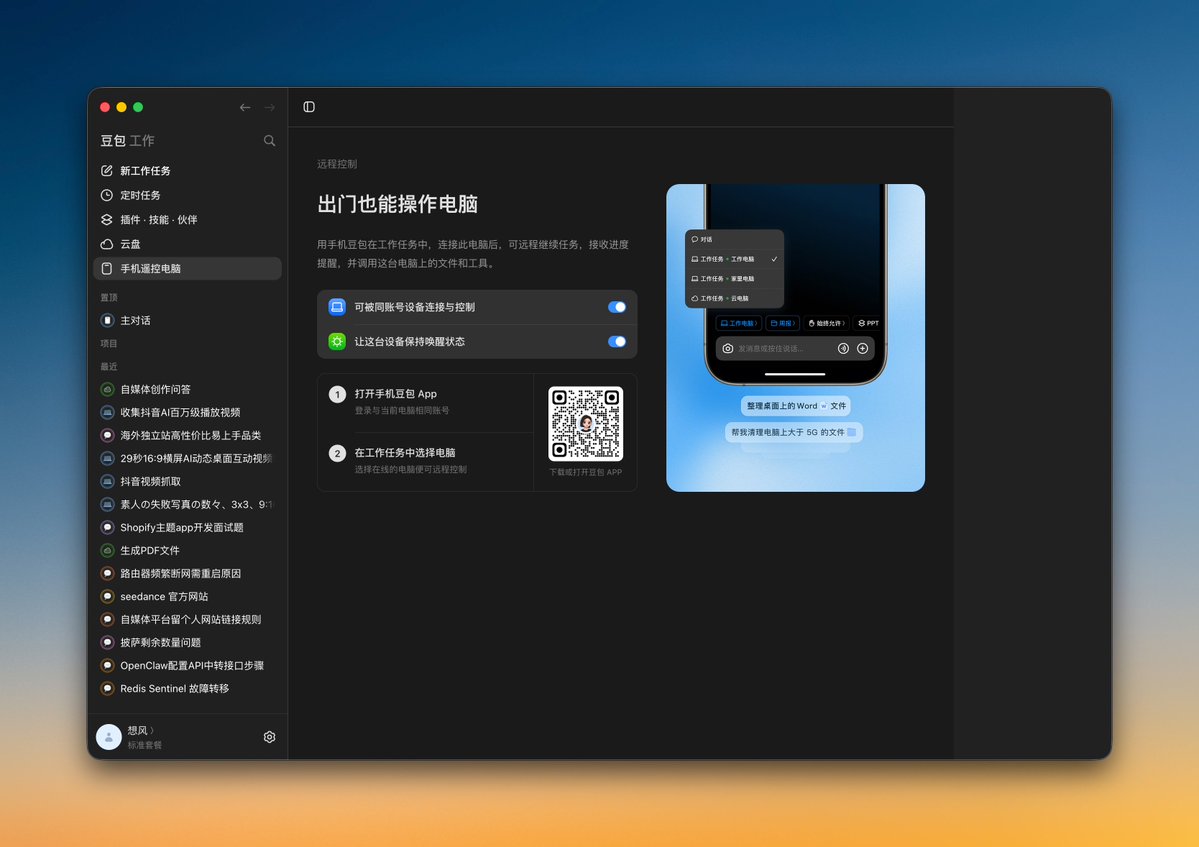The height and width of the screenshot is (847, 1199).
Task: Open 路由器频繁断网需重启原因 chat
Action: pyautogui.click(x=187, y=573)
